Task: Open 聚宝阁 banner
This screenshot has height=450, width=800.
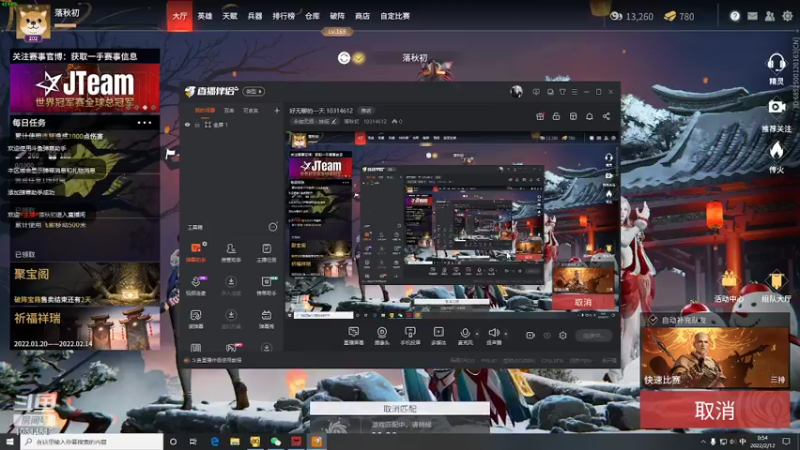Action: pyautogui.click(x=85, y=284)
